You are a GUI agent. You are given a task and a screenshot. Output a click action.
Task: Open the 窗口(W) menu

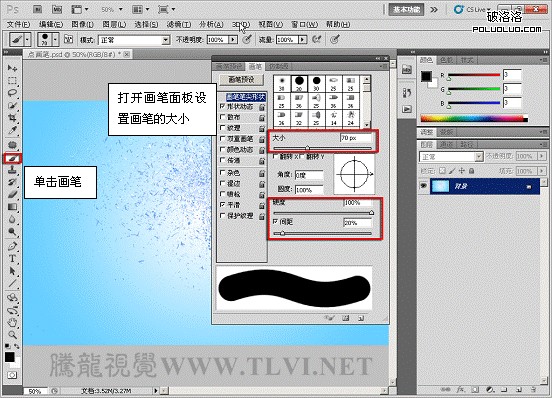coord(305,24)
